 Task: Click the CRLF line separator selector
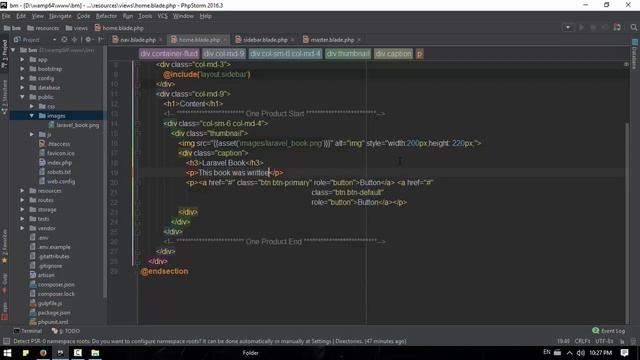(x=582, y=341)
